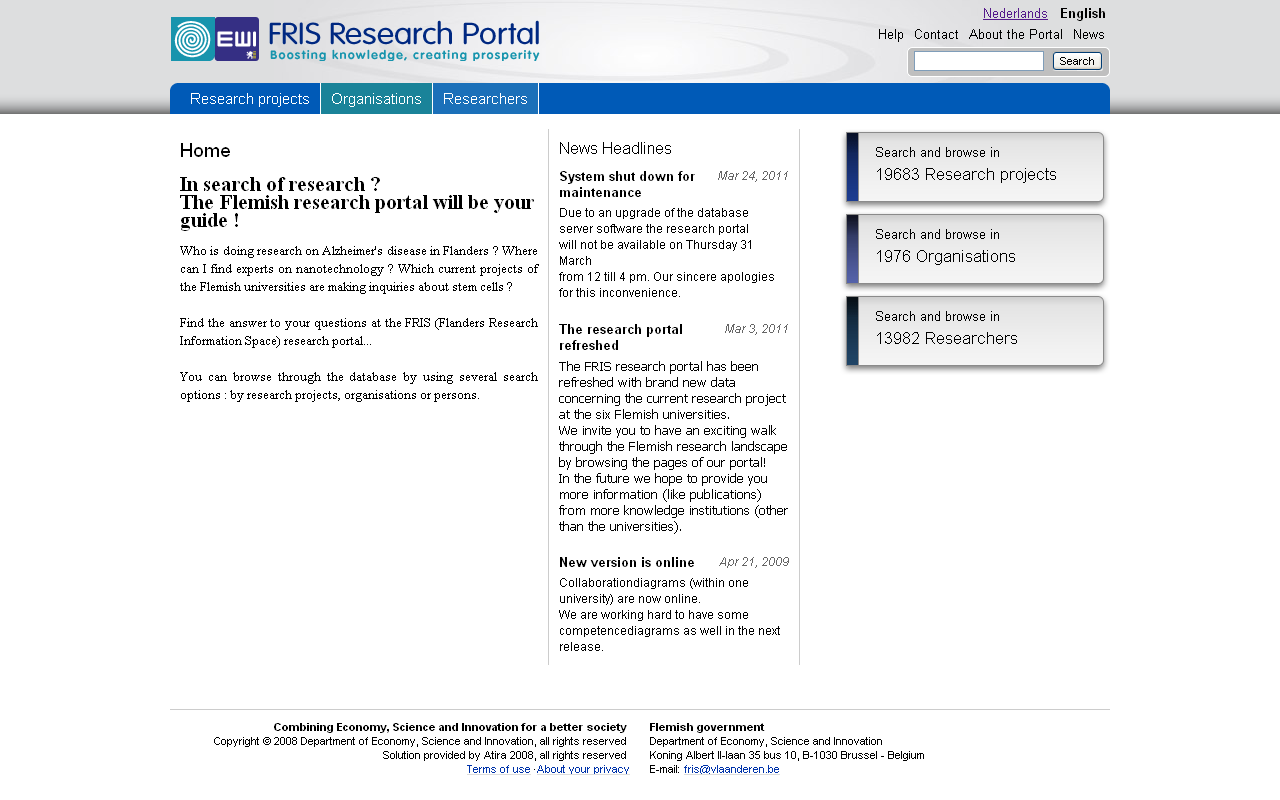
Task: Open System shut down for maintenance headline
Action: (x=627, y=184)
